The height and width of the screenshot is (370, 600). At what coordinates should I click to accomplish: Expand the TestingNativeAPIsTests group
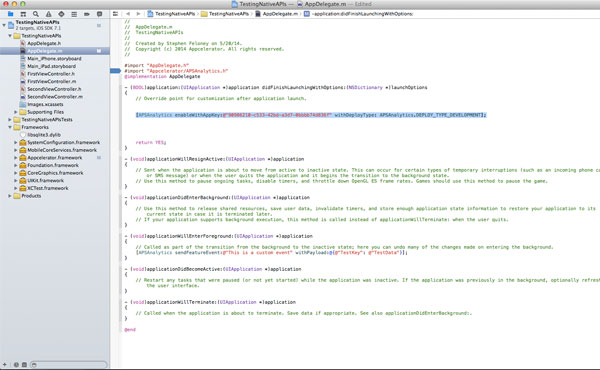coord(10,120)
